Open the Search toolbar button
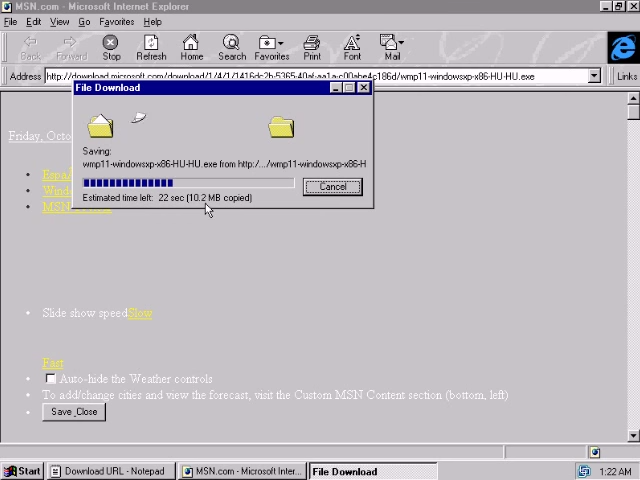 pos(232,48)
